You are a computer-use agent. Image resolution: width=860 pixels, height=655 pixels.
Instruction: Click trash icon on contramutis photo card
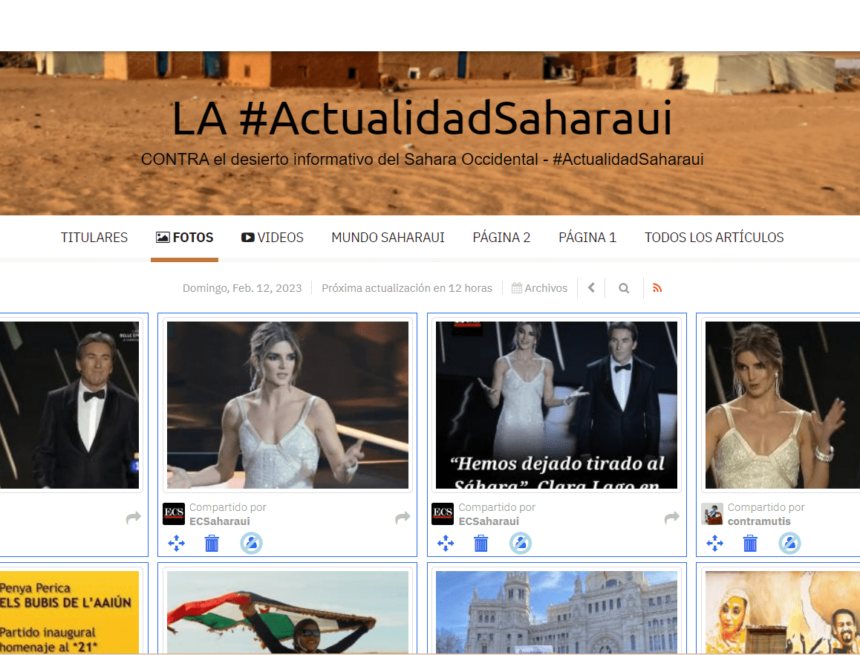pyautogui.click(x=750, y=543)
